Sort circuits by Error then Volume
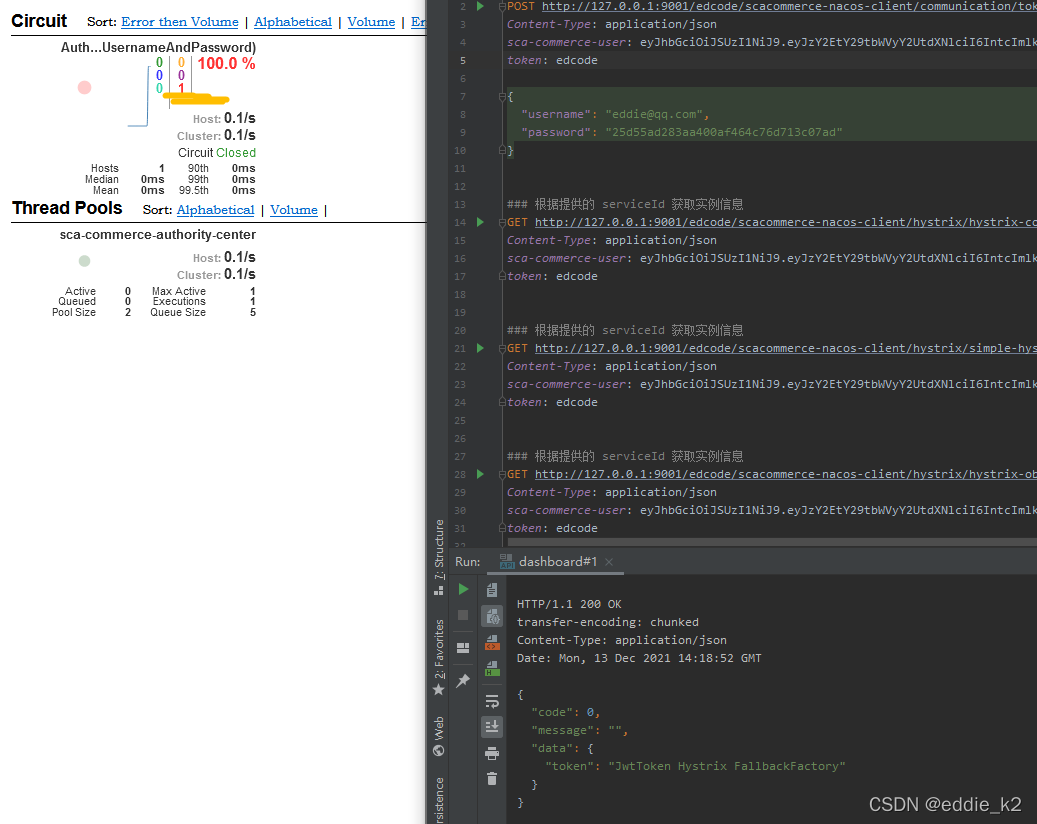This screenshot has height=824, width=1037. tap(180, 22)
